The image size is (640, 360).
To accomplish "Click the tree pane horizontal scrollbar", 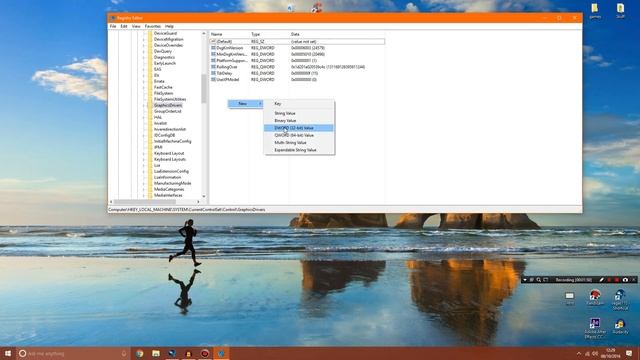I will tap(145, 202).
